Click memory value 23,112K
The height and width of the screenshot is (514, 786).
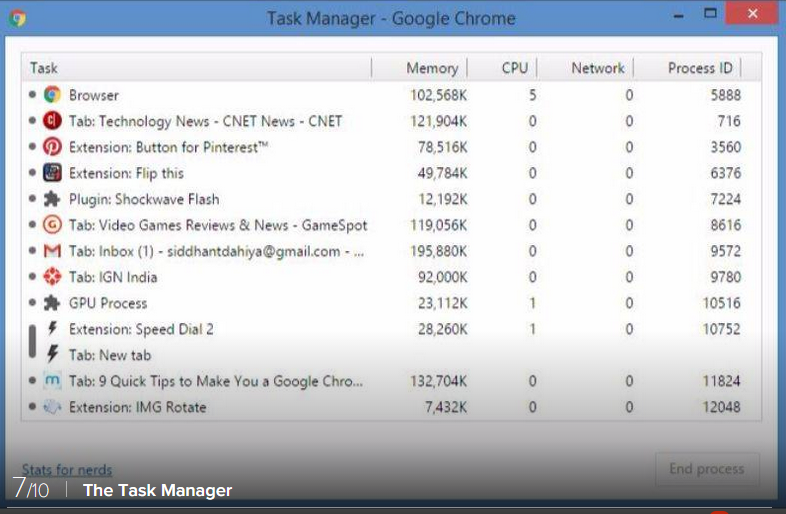443,303
